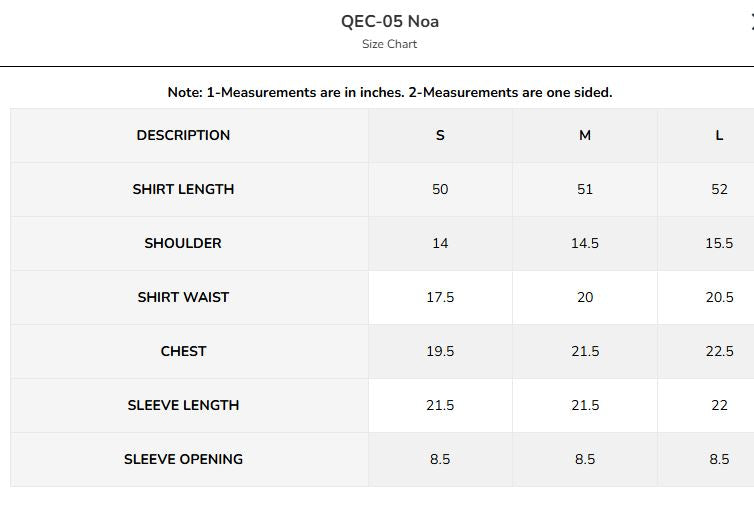
Task: Click the measurements note text
Action: [390, 92]
